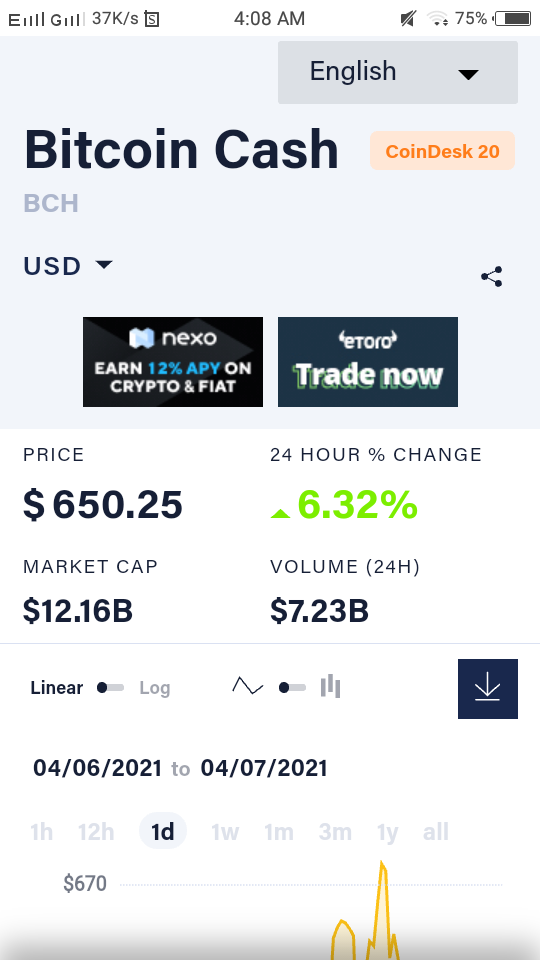Select the line chart icon

click(247, 686)
